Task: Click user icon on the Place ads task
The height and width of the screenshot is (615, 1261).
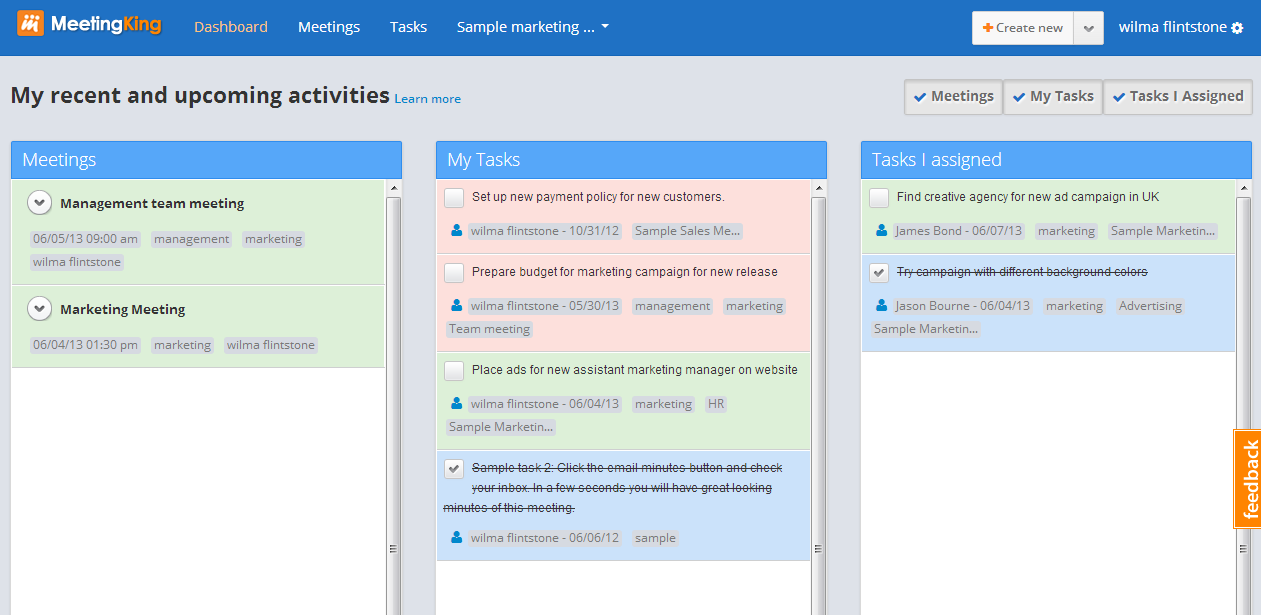Action: coord(456,403)
